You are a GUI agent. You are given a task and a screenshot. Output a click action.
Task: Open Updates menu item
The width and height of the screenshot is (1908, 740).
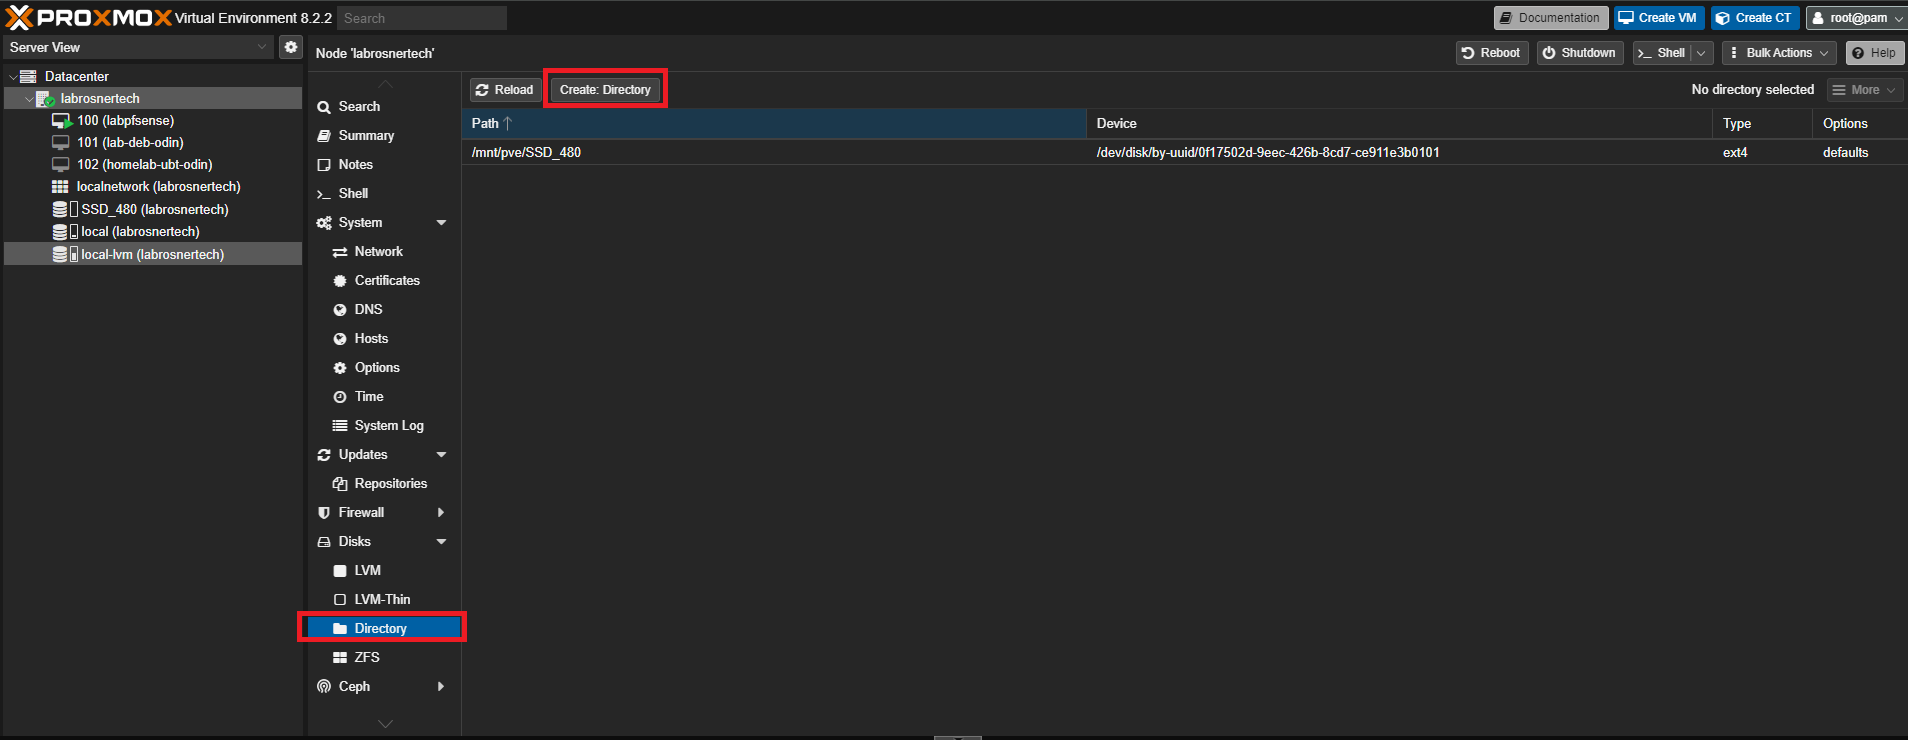[362, 454]
